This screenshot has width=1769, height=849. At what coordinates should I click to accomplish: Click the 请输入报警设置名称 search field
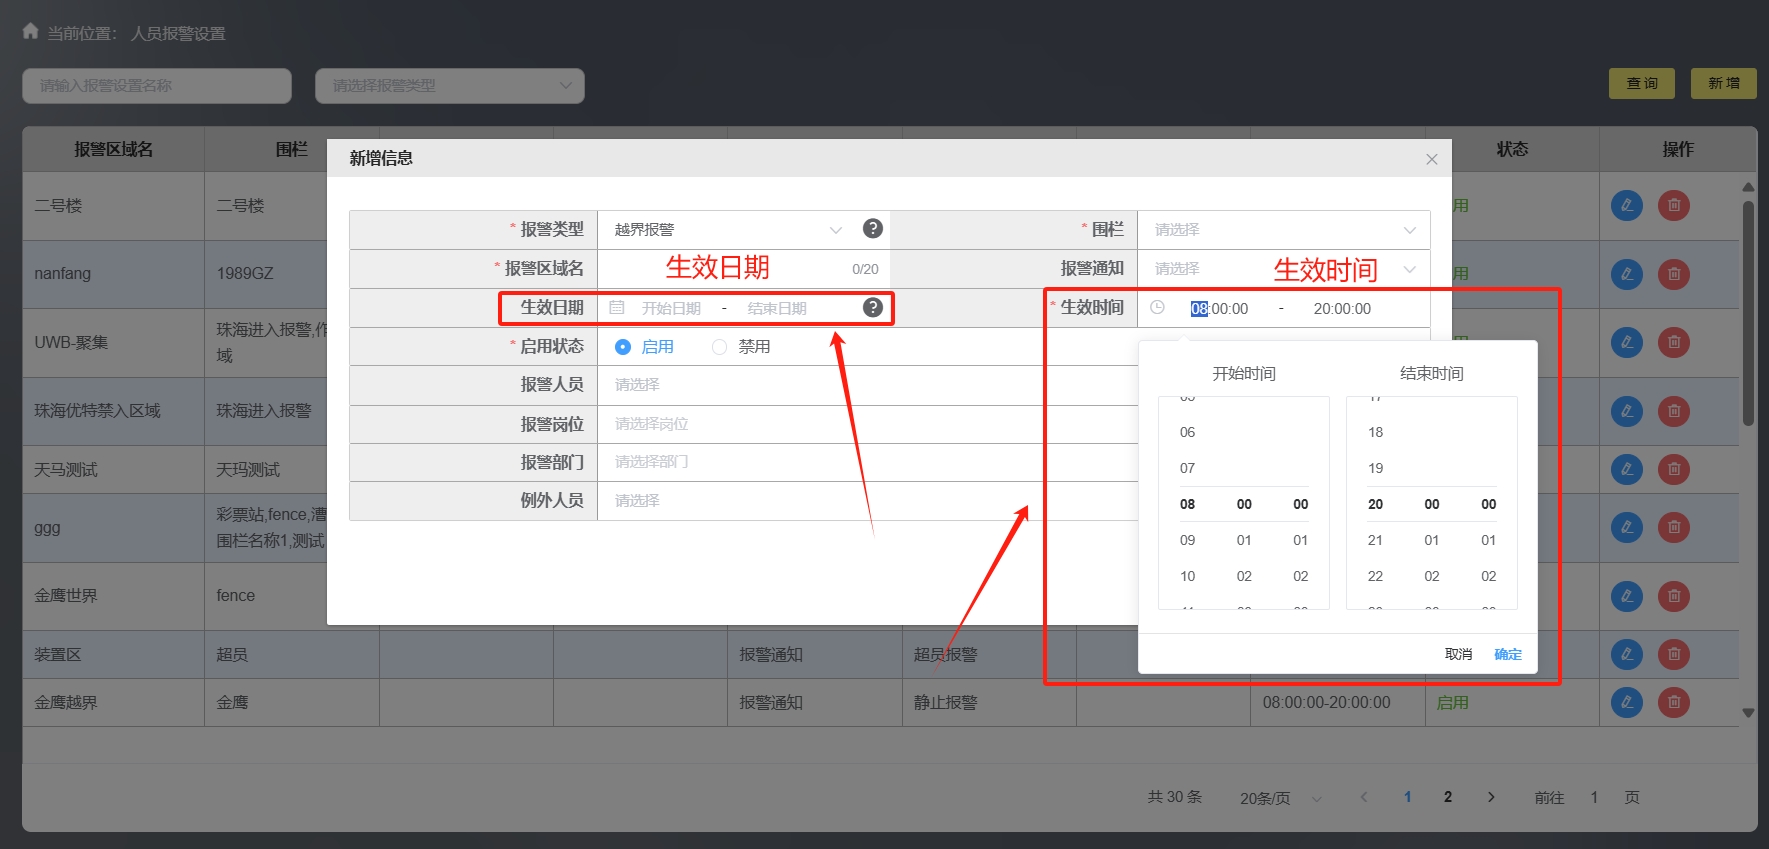157,86
